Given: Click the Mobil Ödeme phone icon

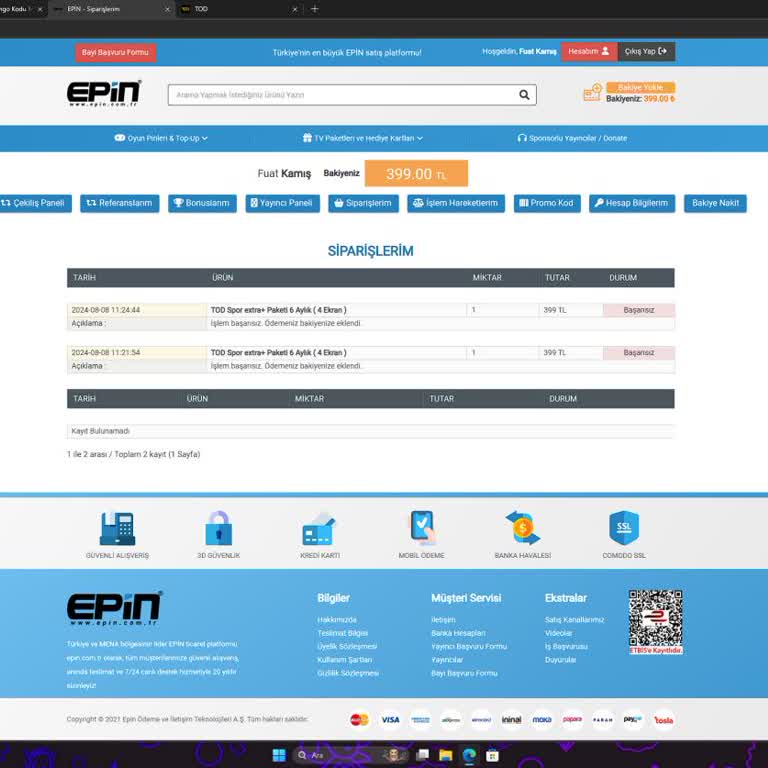Looking at the screenshot, I should point(422,528).
